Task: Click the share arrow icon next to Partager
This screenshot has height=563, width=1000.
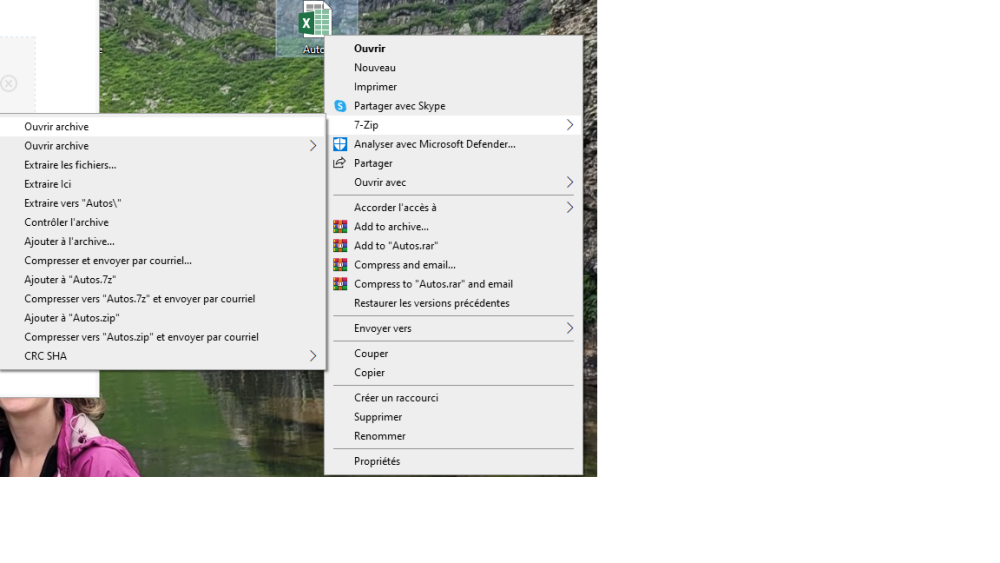Action: tap(340, 163)
